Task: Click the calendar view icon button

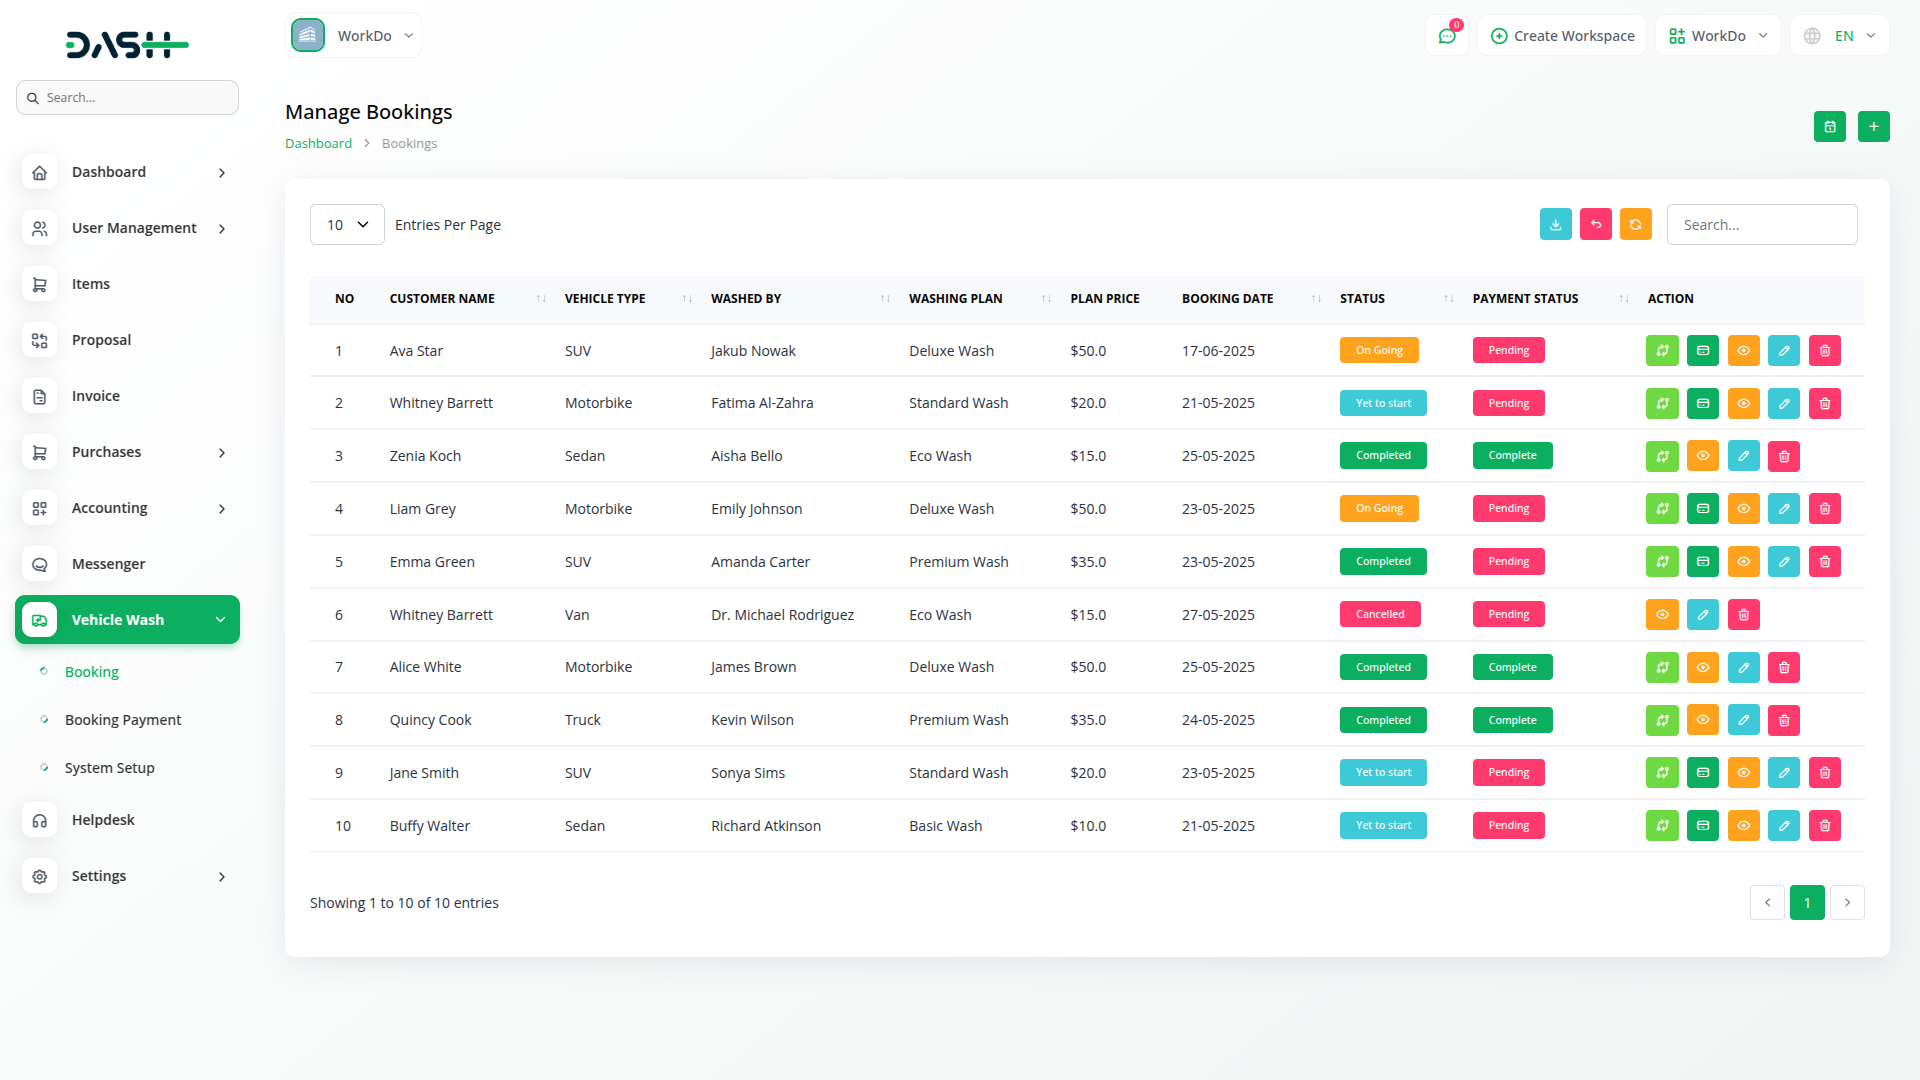Action: pyautogui.click(x=1829, y=127)
